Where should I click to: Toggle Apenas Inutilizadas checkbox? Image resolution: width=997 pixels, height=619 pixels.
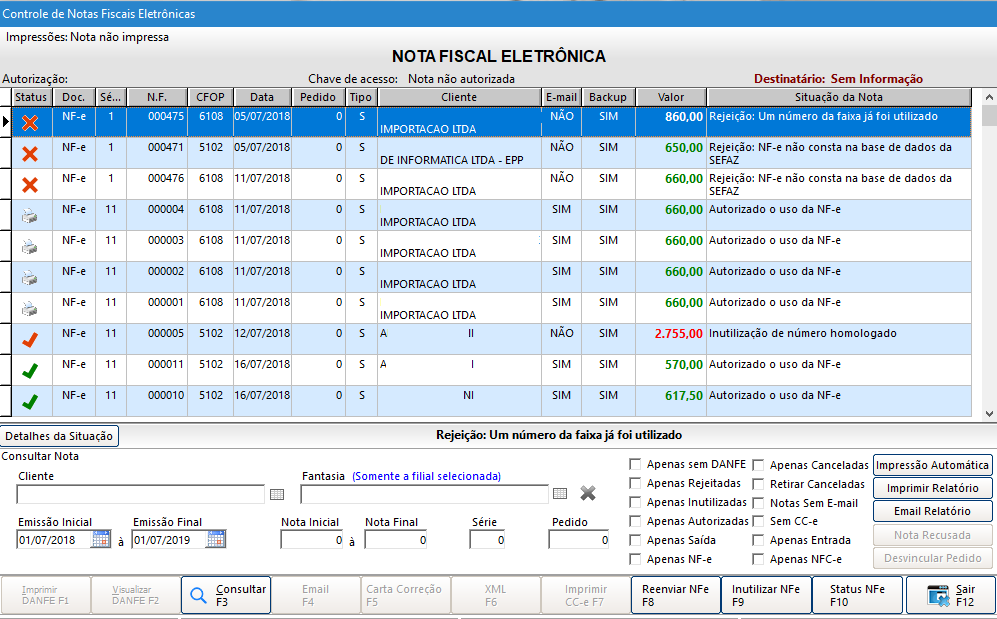click(x=635, y=502)
